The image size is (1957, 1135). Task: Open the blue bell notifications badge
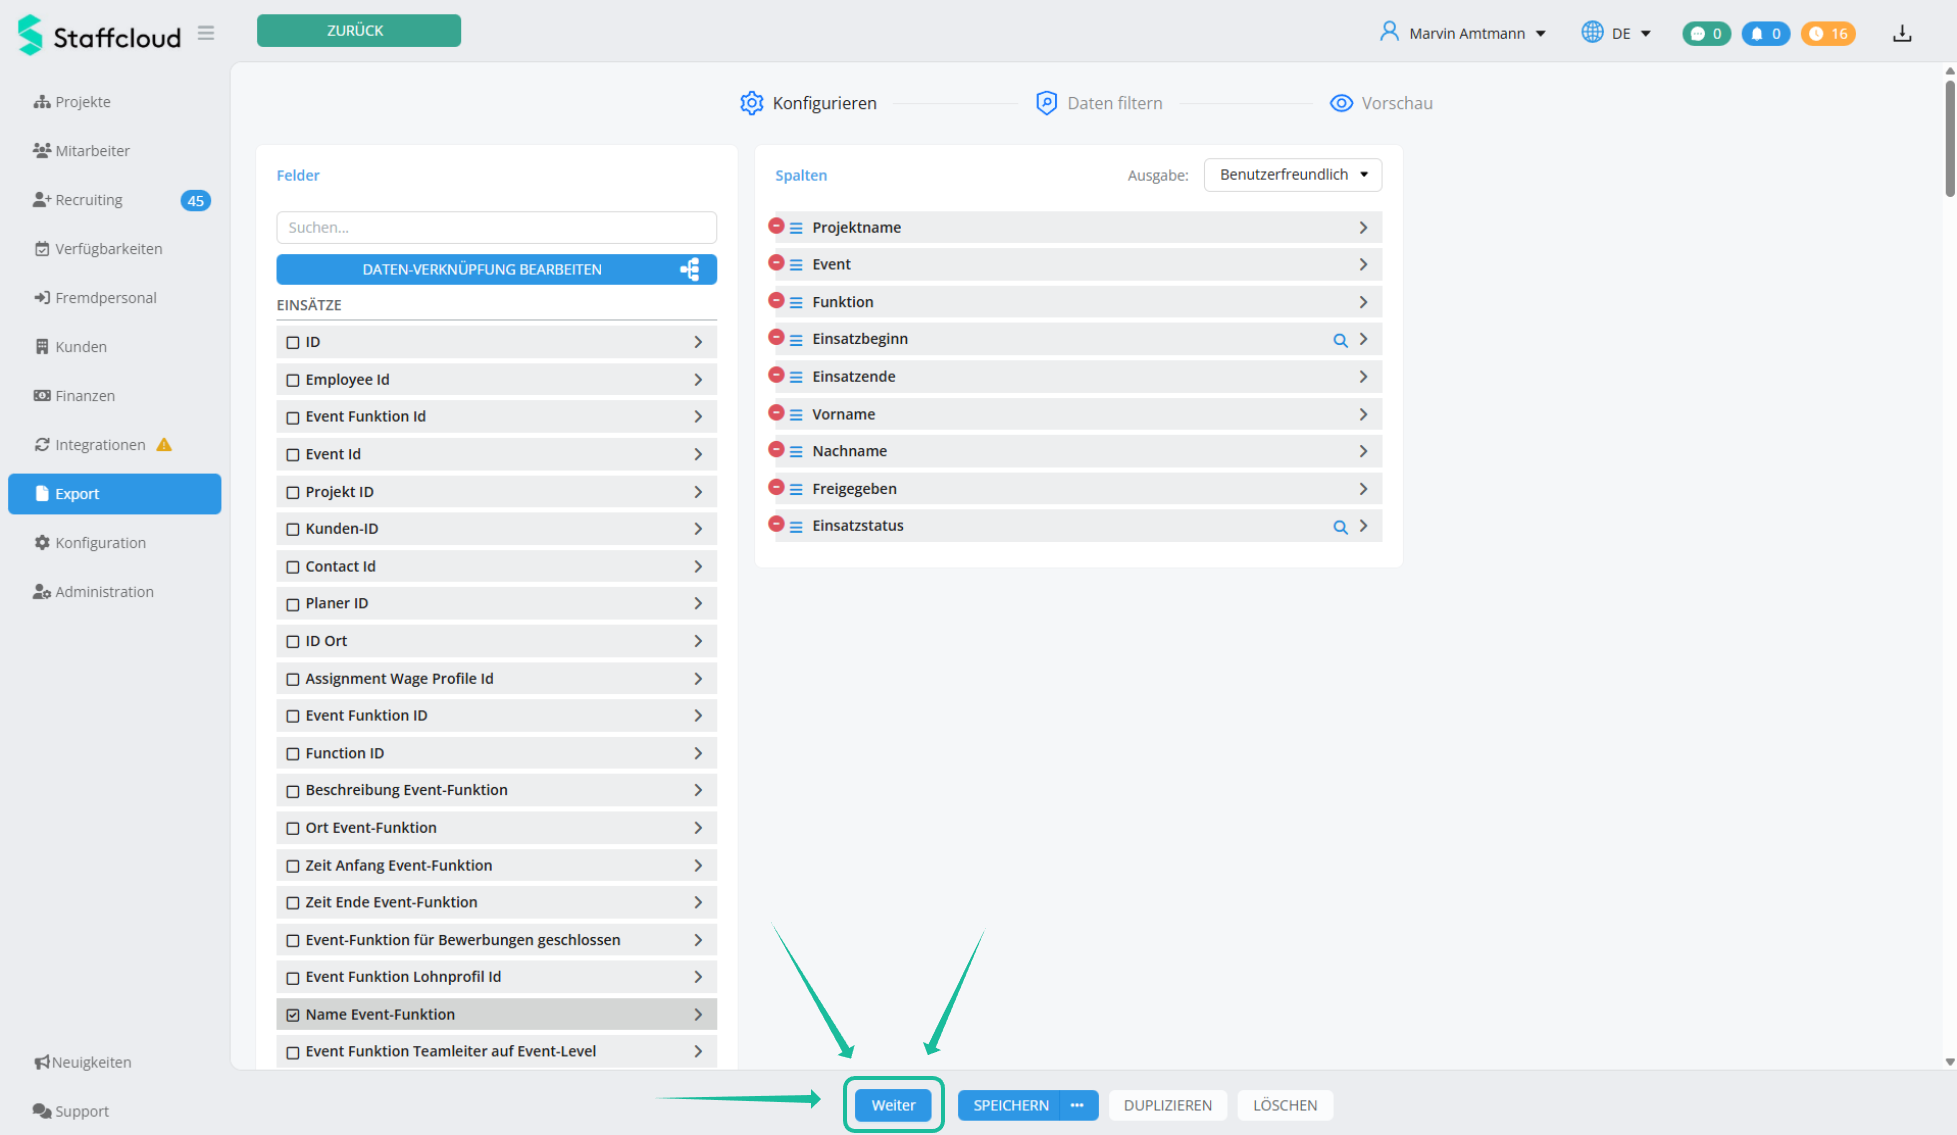point(1765,33)
